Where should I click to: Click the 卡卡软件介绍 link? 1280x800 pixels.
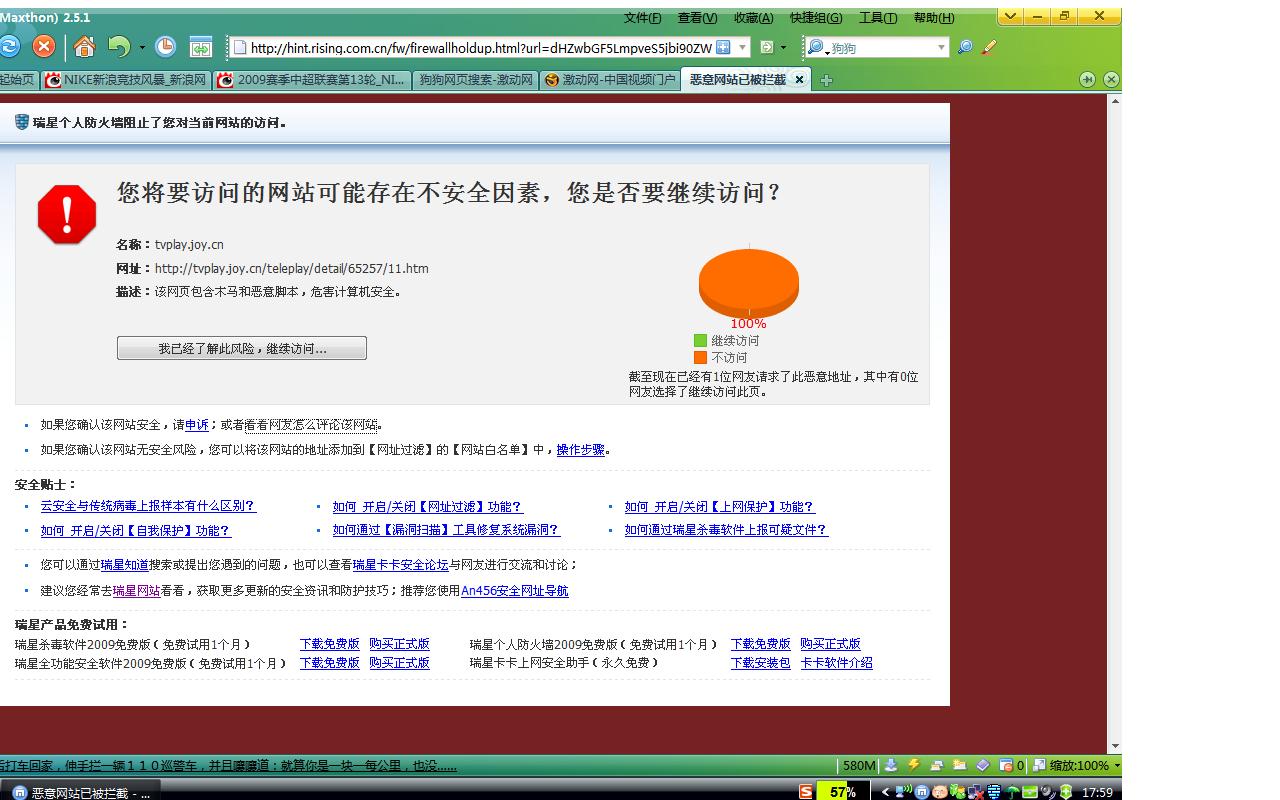click(x=837, y=663)
